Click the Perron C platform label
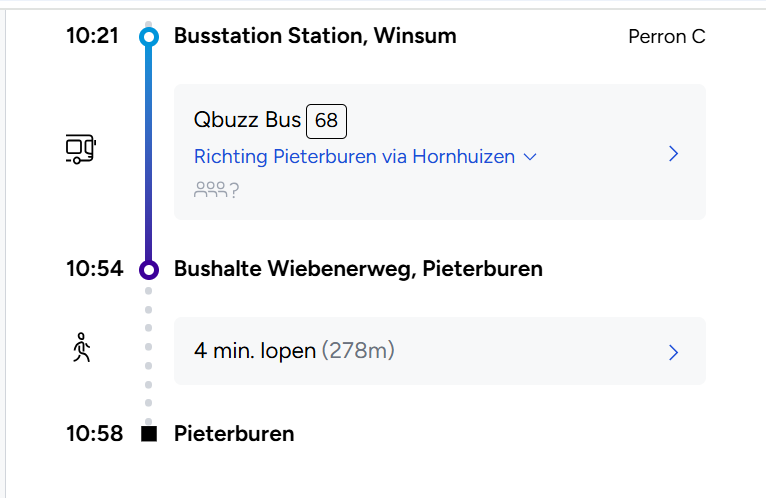The height and width of the screenshot is (498, 766). click(666, 37)
